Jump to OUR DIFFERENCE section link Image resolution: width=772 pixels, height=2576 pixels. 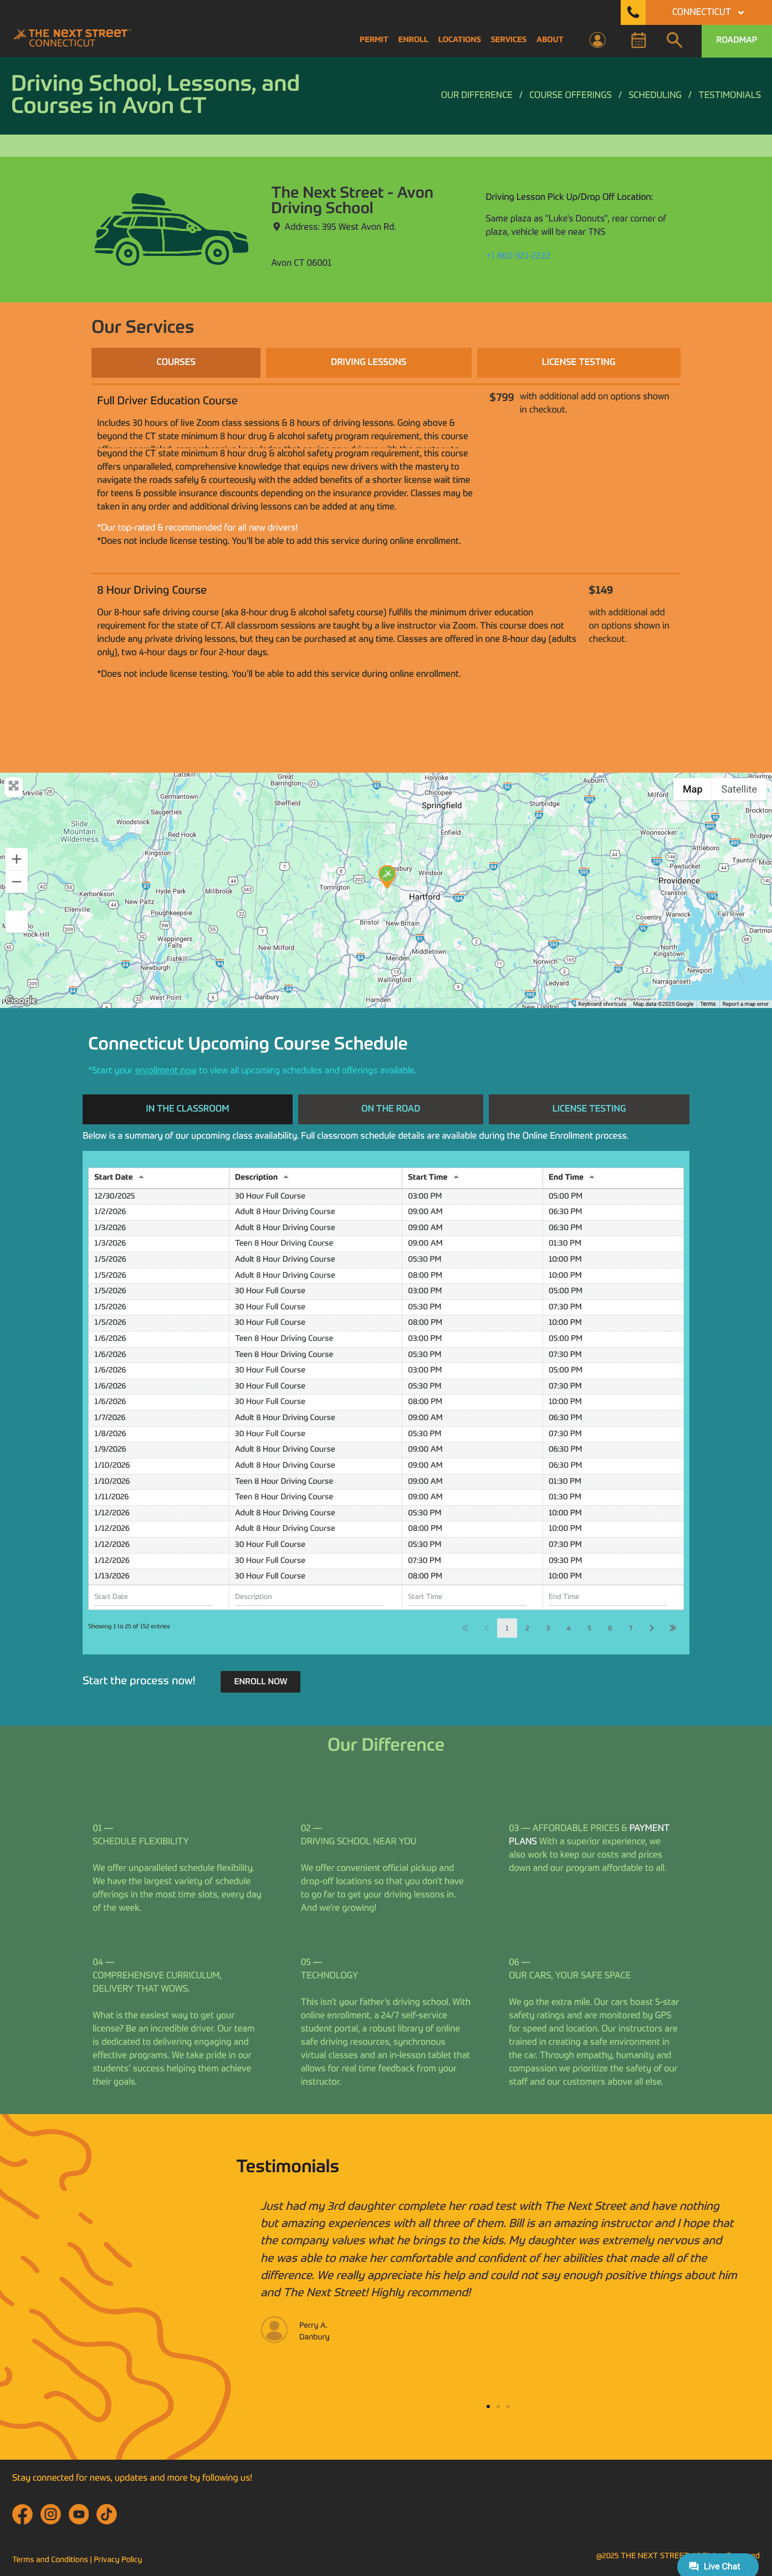click(x=476, y=95)
